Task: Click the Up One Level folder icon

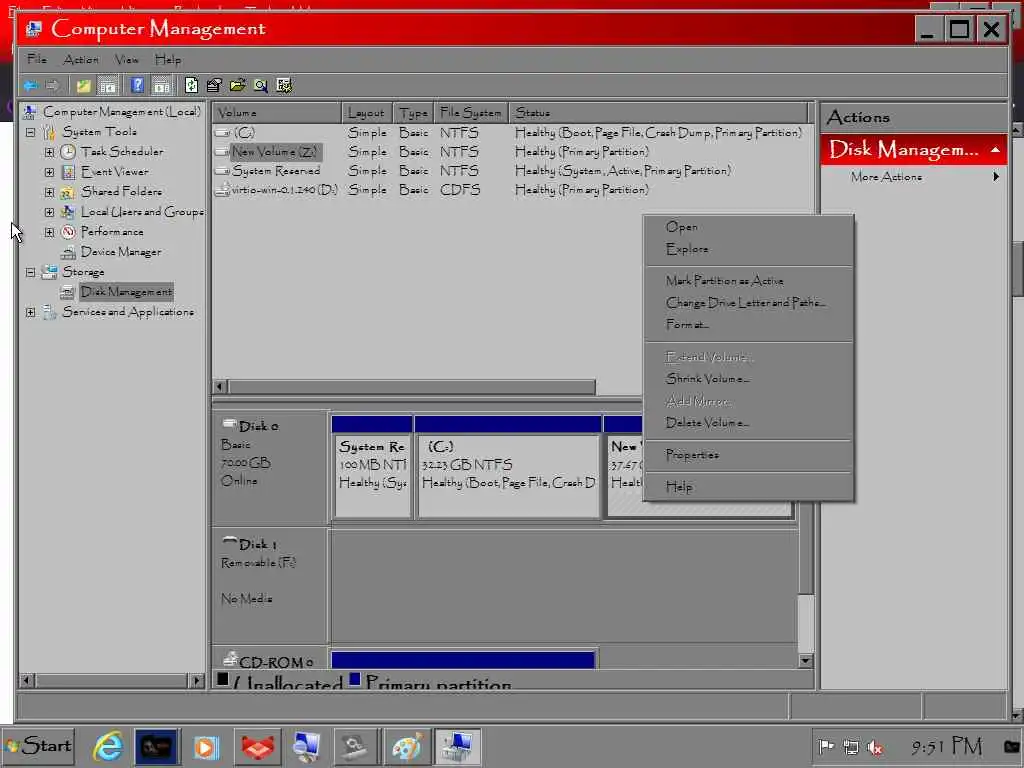Action: (84, 86)
